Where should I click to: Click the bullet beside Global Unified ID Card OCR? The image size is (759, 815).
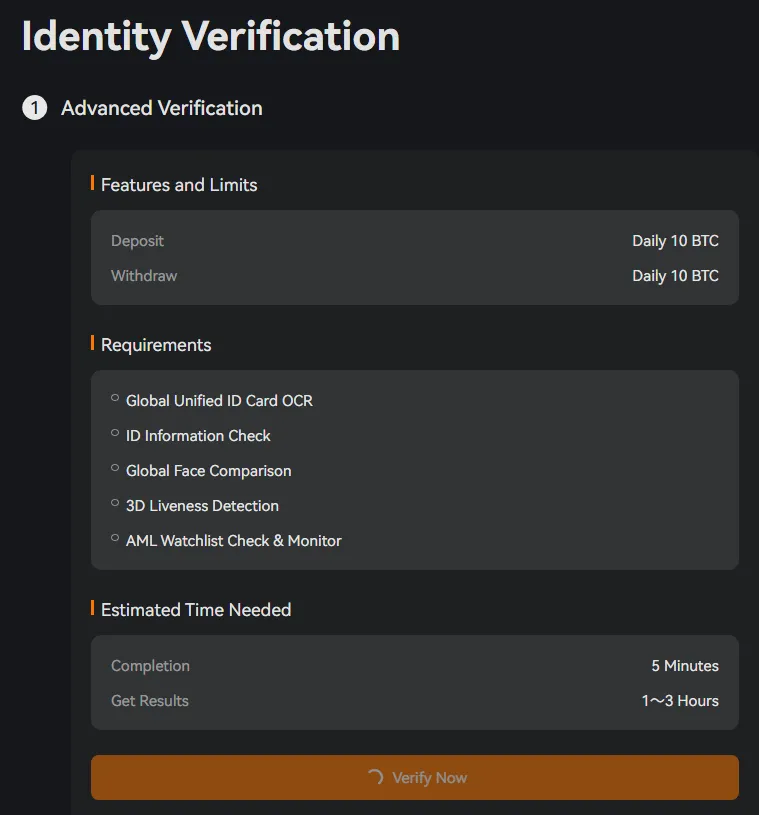(115, 398)
